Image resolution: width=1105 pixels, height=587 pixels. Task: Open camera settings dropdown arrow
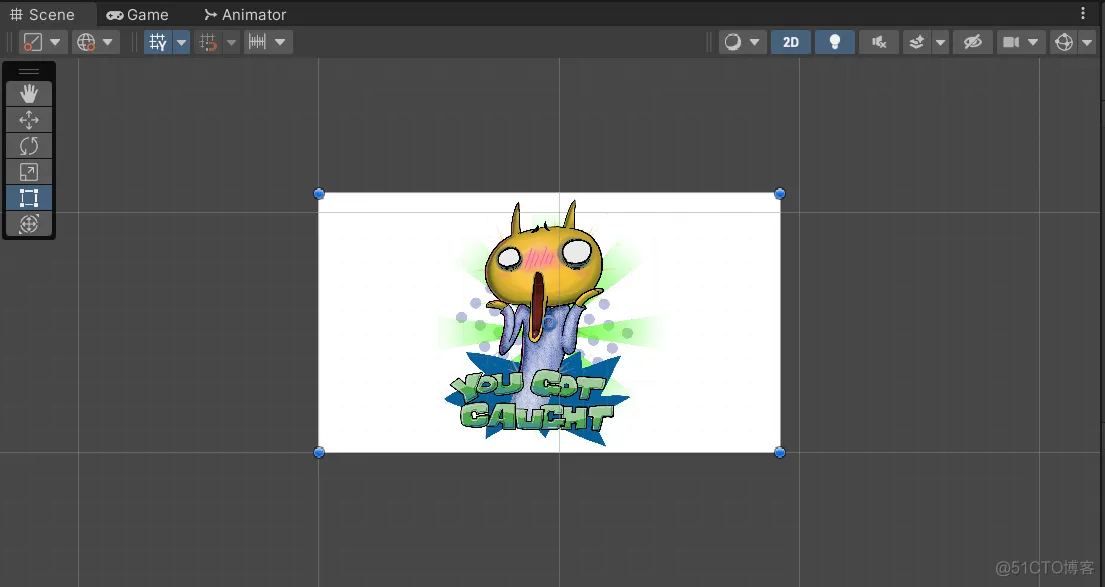pyautogui.click(x=1033, y=42)
